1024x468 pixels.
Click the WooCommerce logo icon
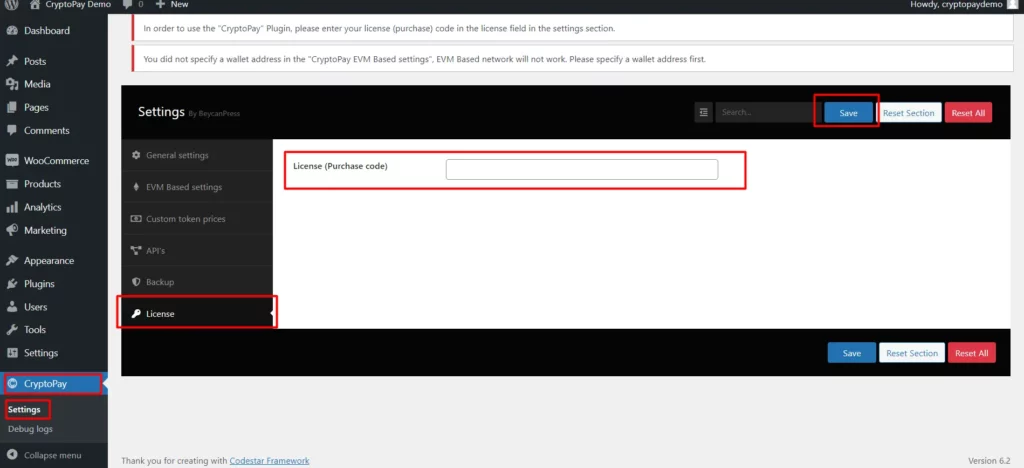pyautogui.click(x=12, y=161)
